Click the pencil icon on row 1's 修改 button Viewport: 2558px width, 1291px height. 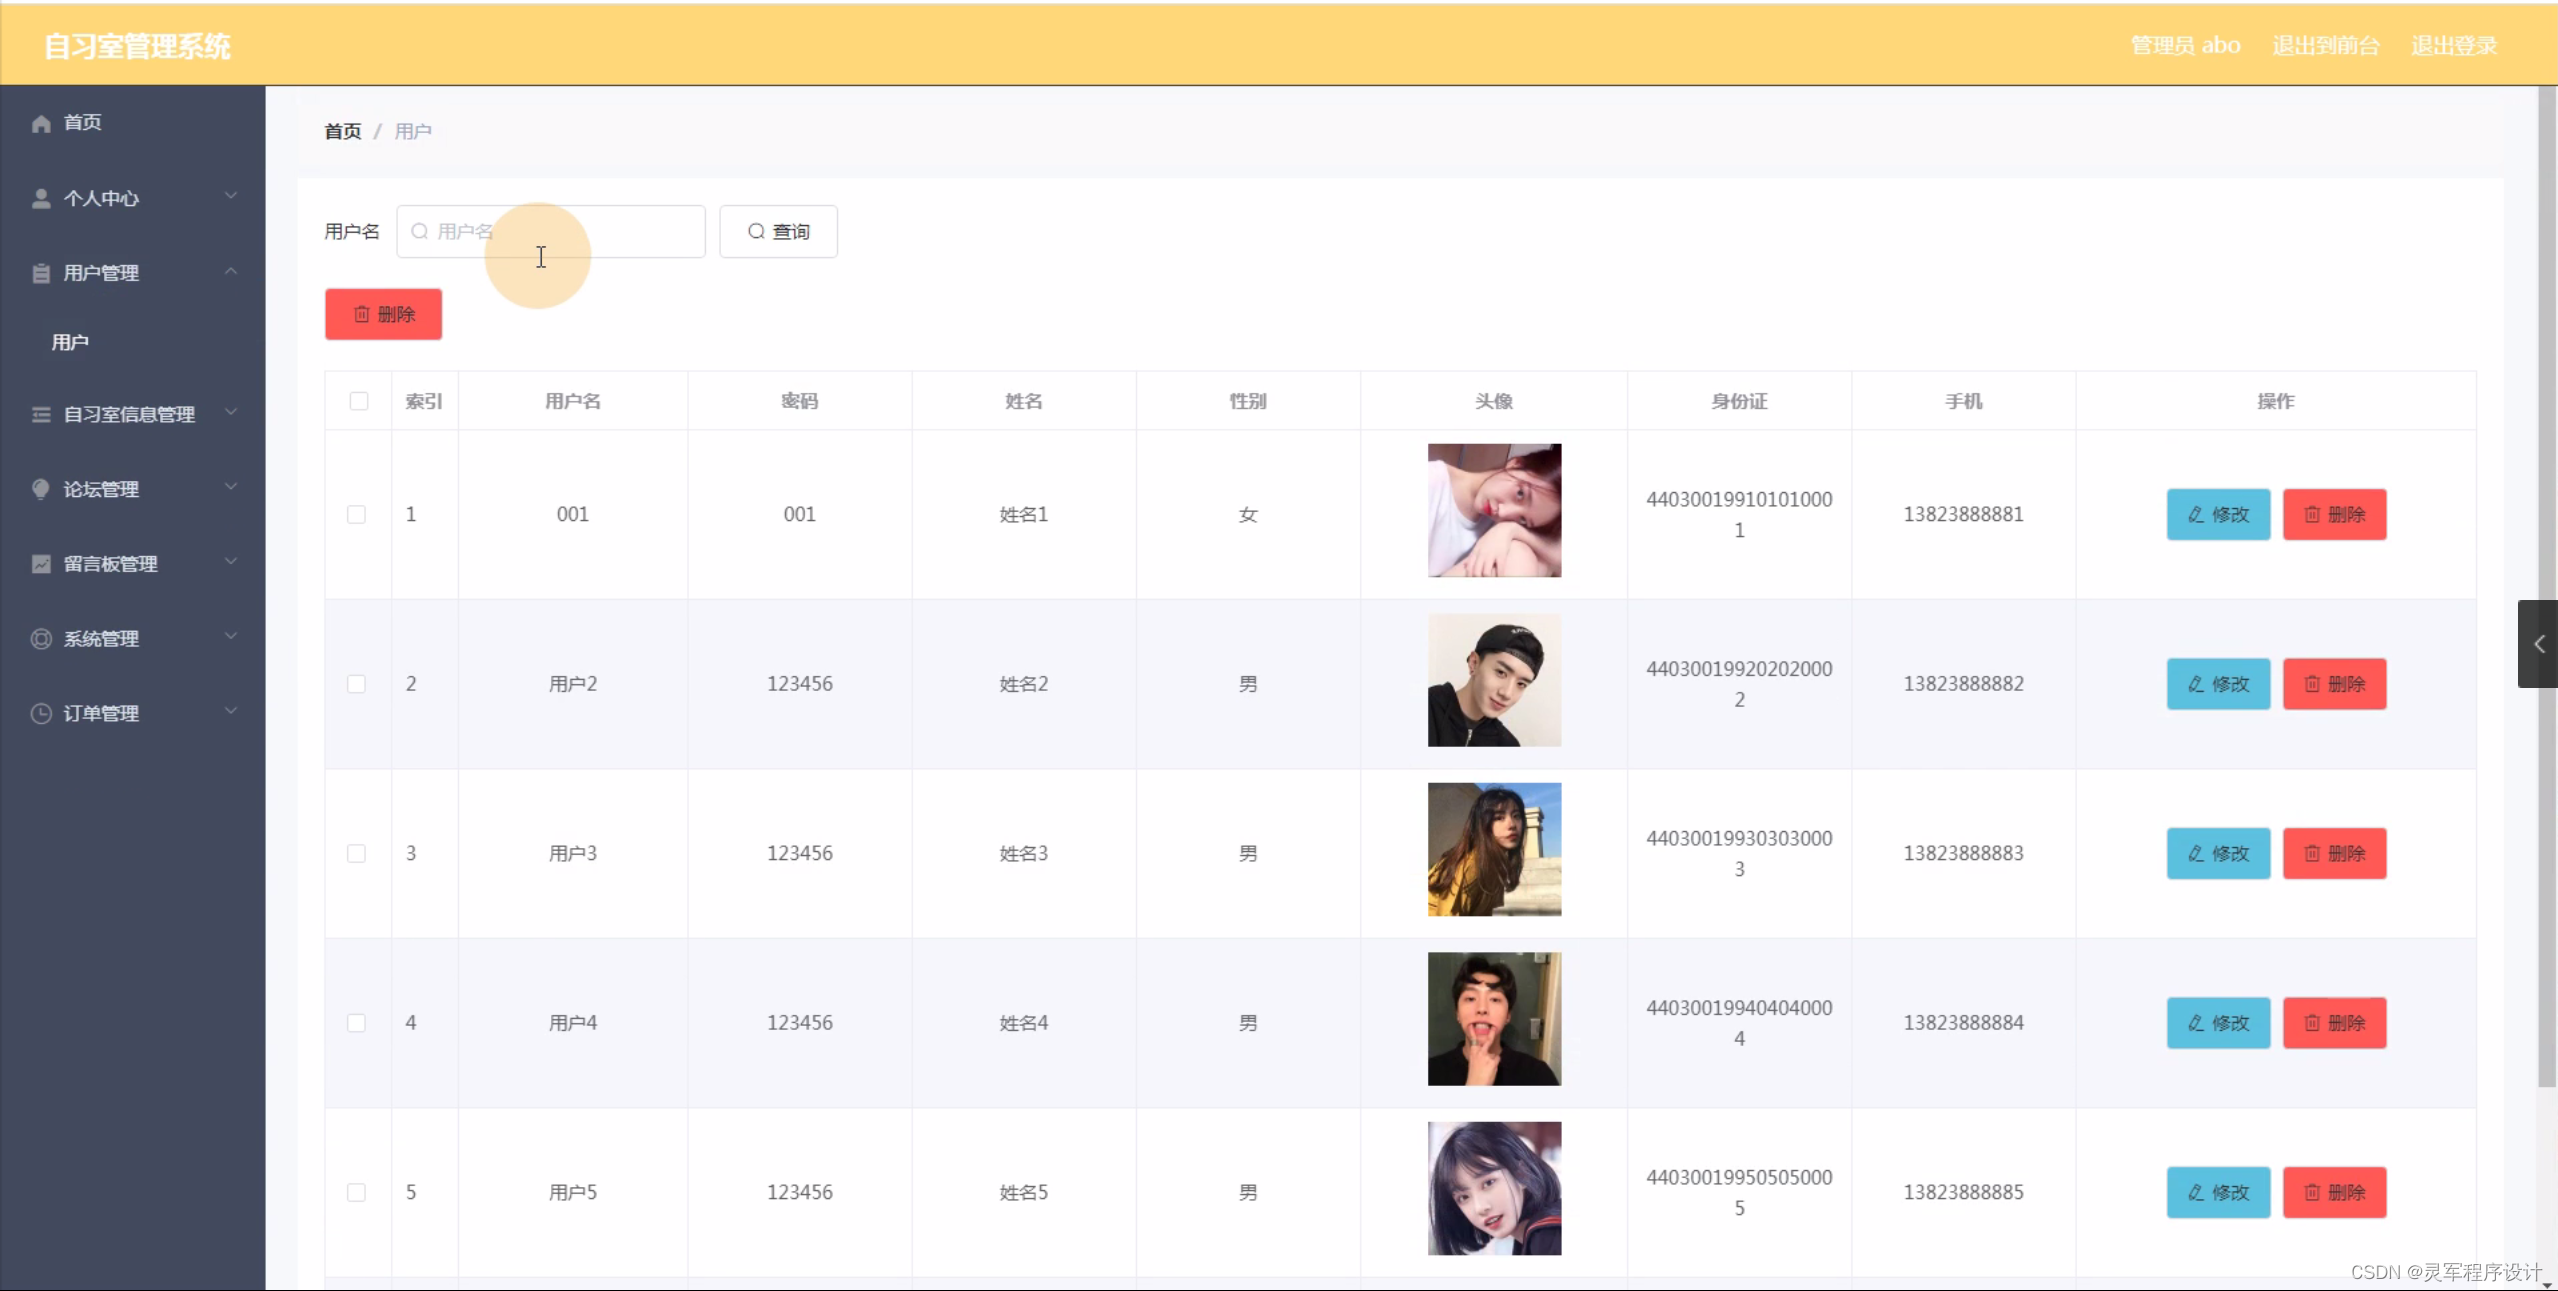pyautogui.click(x=2196, y=514)
